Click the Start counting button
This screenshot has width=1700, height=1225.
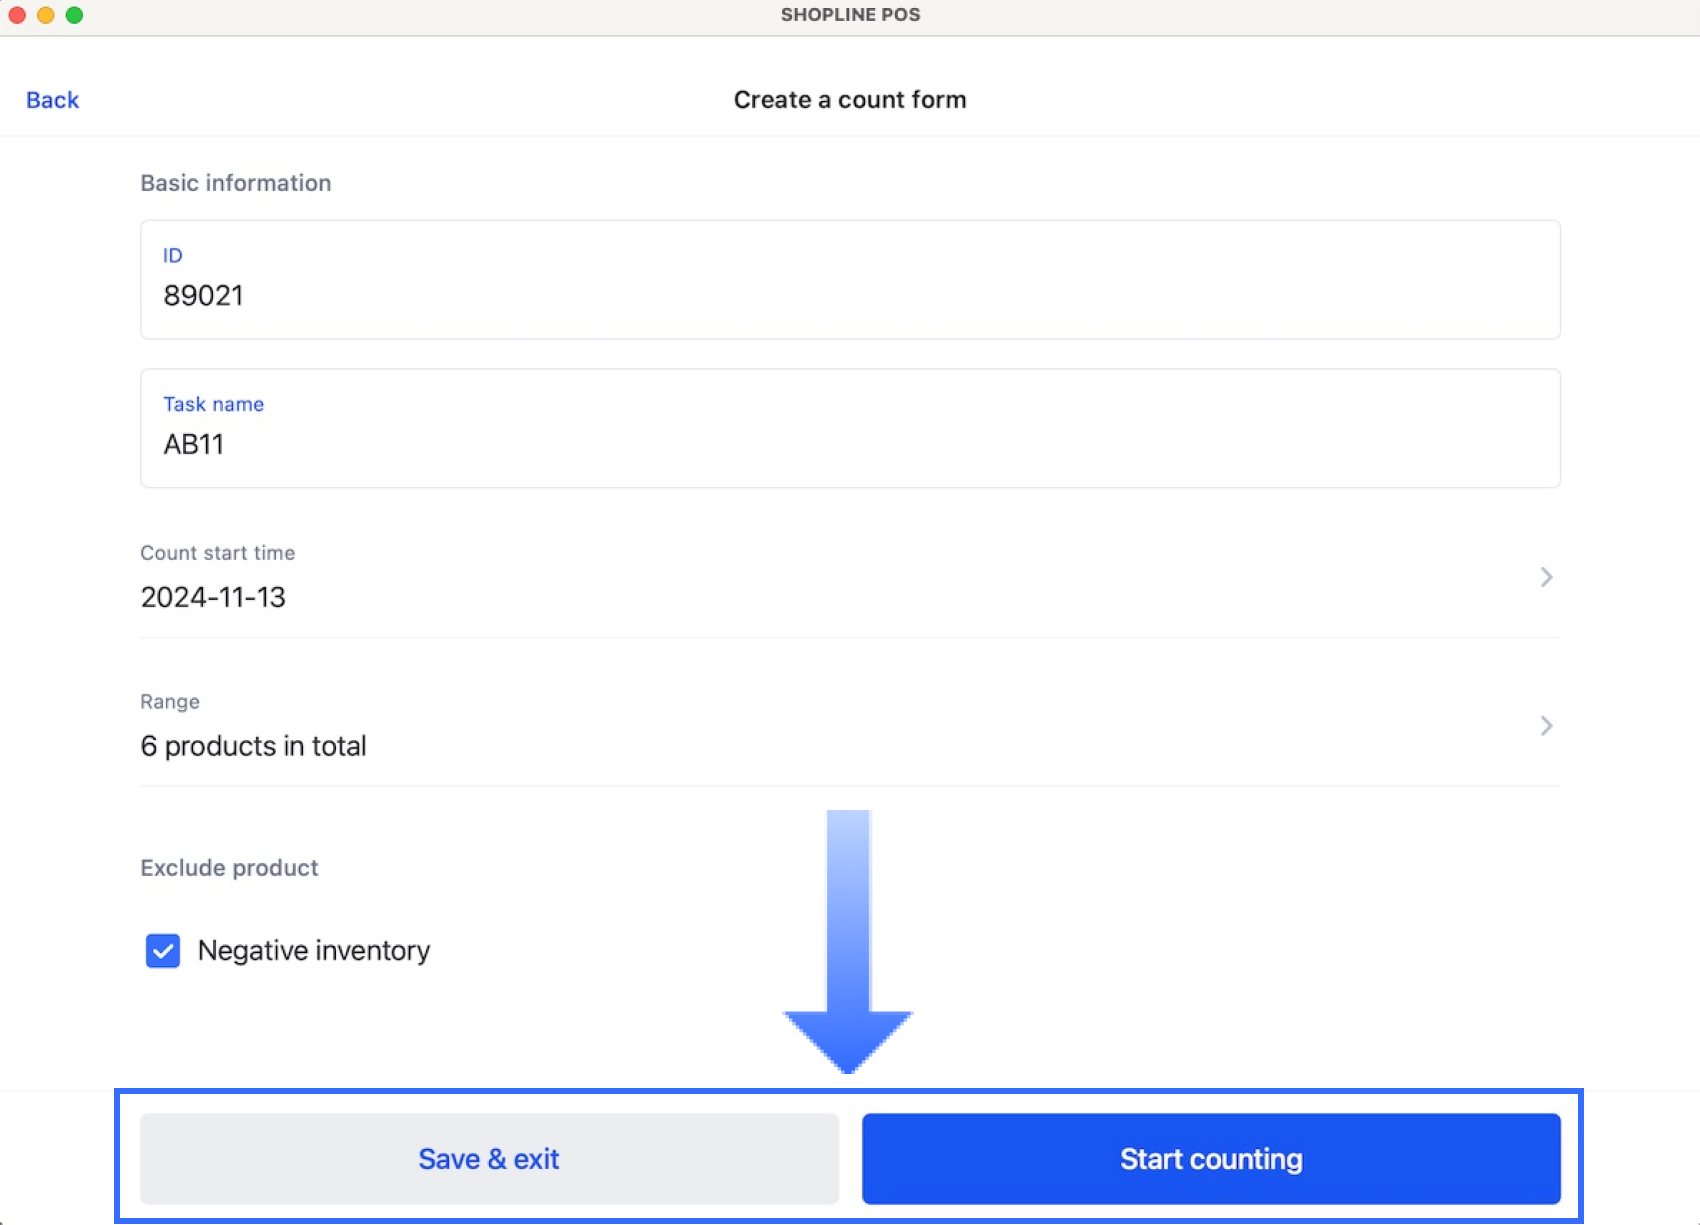click(x=1210, y=1158)
